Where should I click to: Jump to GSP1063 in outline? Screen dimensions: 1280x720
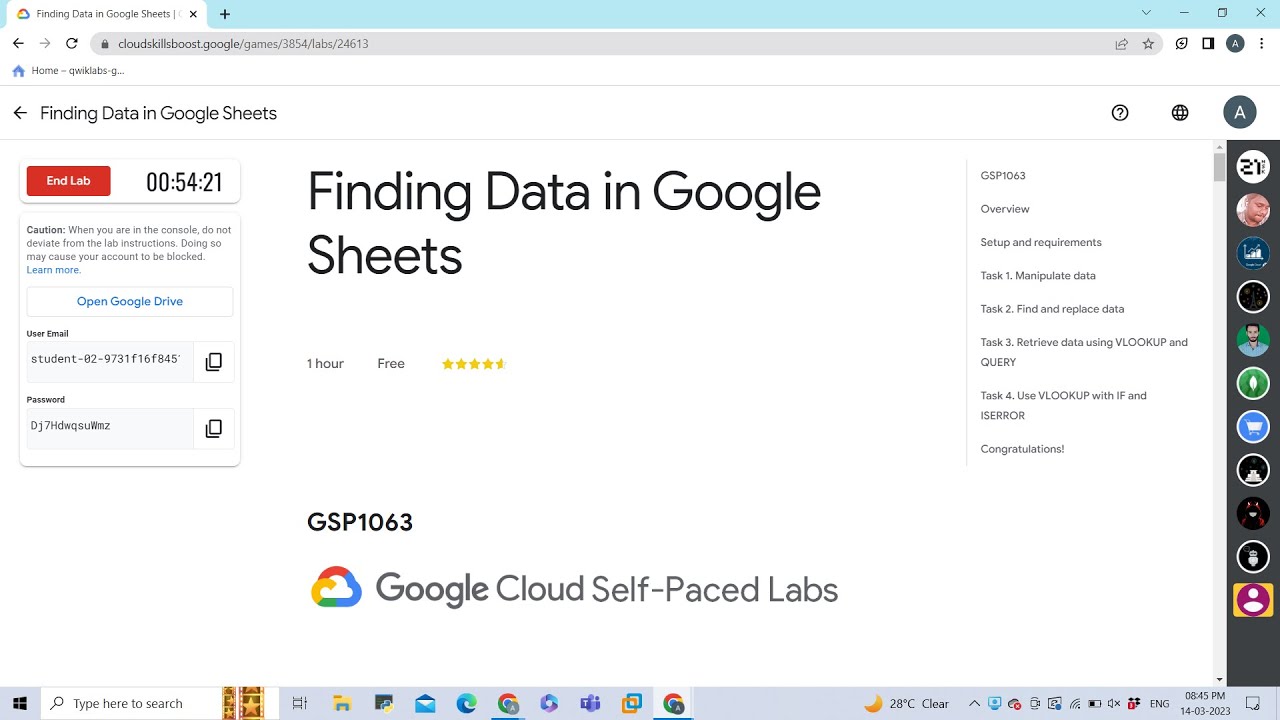1003,175
